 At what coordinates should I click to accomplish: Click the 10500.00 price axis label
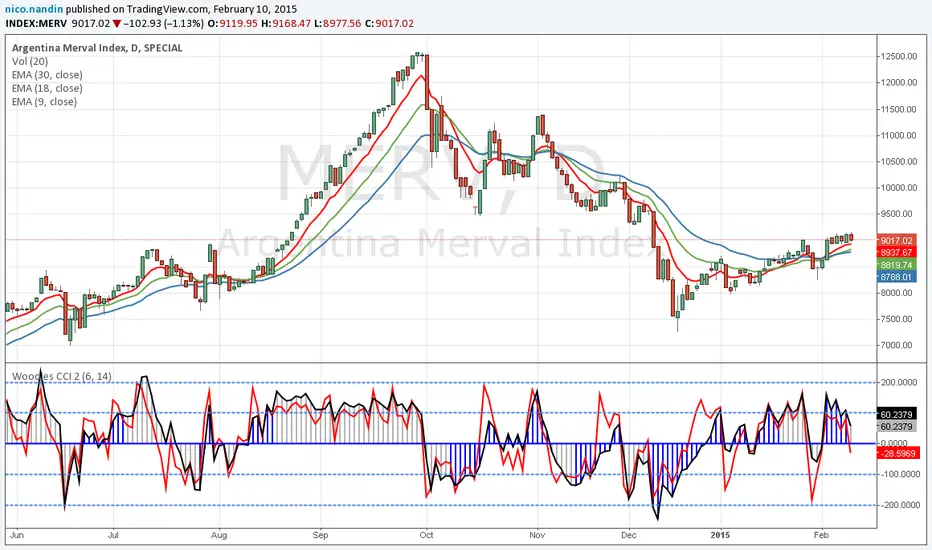[899, 162]
